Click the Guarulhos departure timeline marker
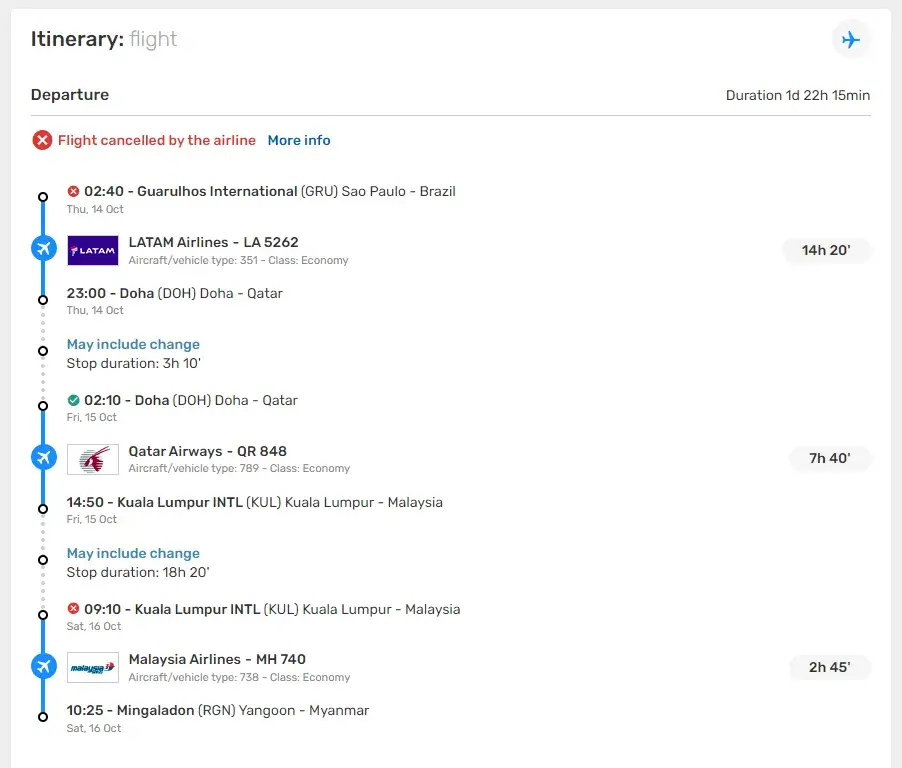This screenshot has height=768, width=902. pos(42,197)
